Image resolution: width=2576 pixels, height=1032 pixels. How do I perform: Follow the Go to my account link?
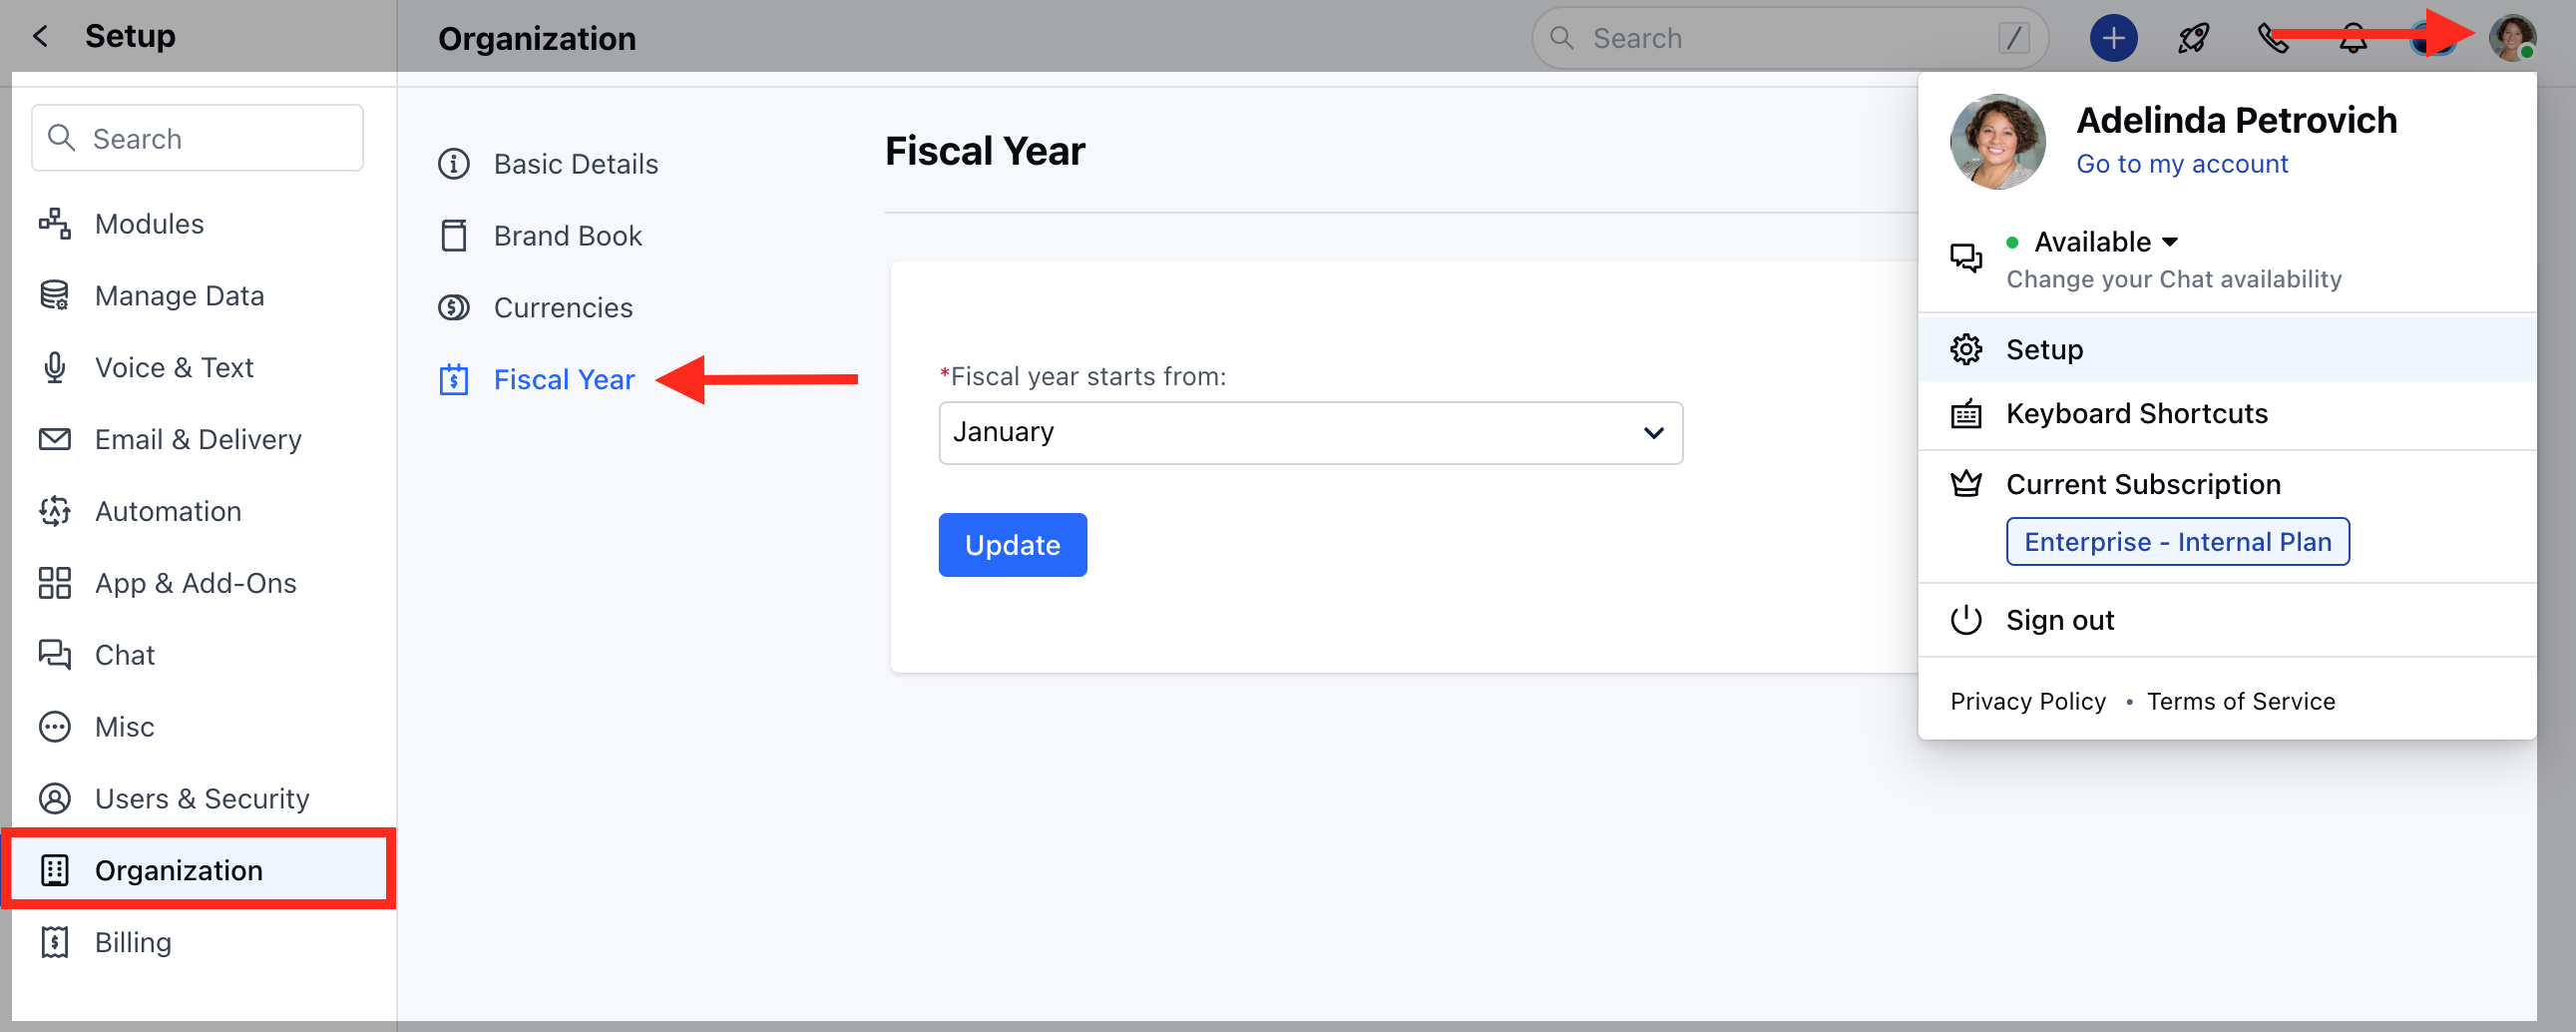pos(2181,164)
